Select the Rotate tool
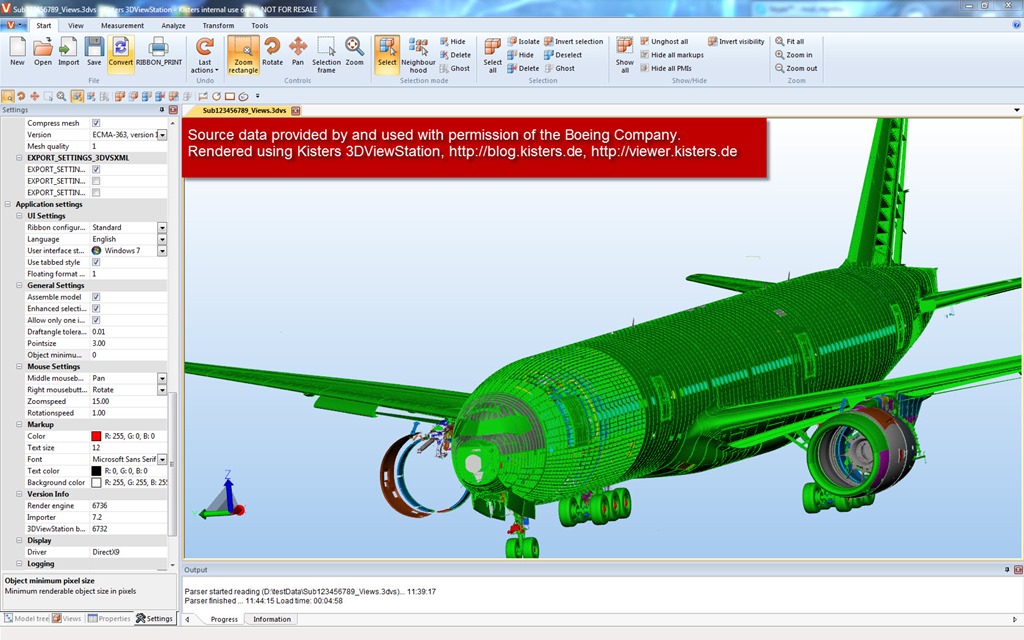1024x640 pixels. 272,52
